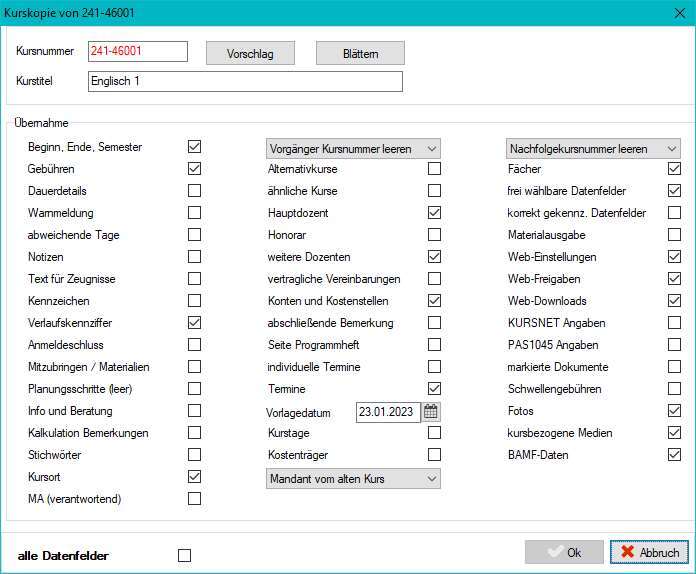Click the Vorschlag button
696x574 pixels.
coord(250,53)
